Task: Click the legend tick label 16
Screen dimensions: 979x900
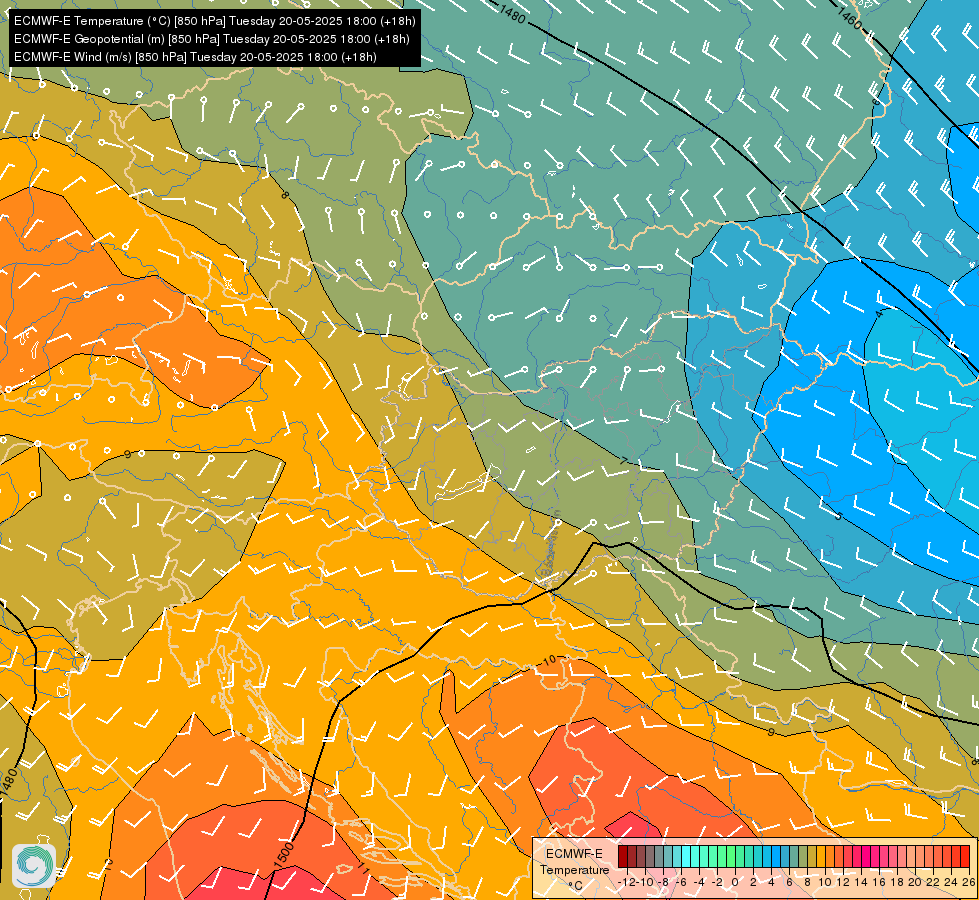Action: pos(879,882)
